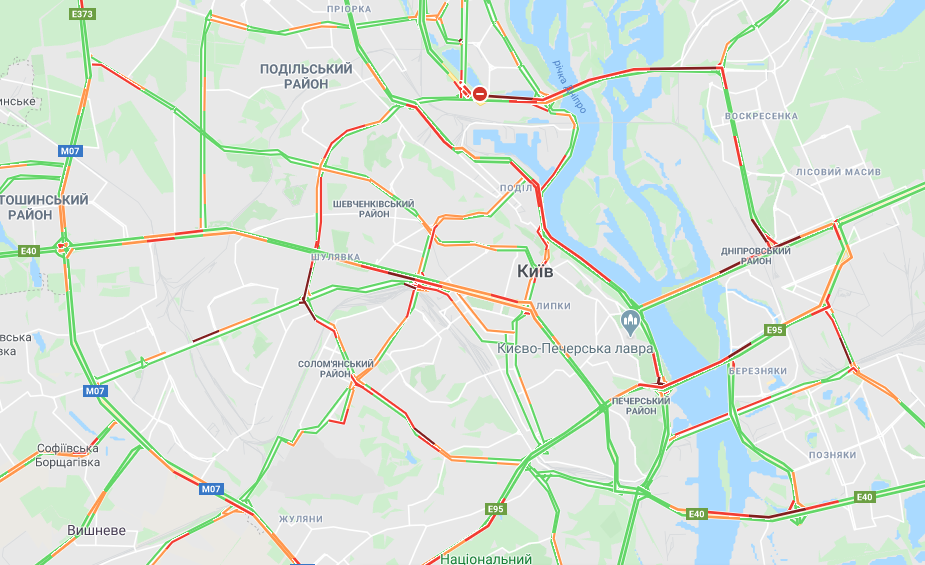Select the ШУЛЯВКА neighborhood label
Screen dimensions: 925x565
(336, 257)
